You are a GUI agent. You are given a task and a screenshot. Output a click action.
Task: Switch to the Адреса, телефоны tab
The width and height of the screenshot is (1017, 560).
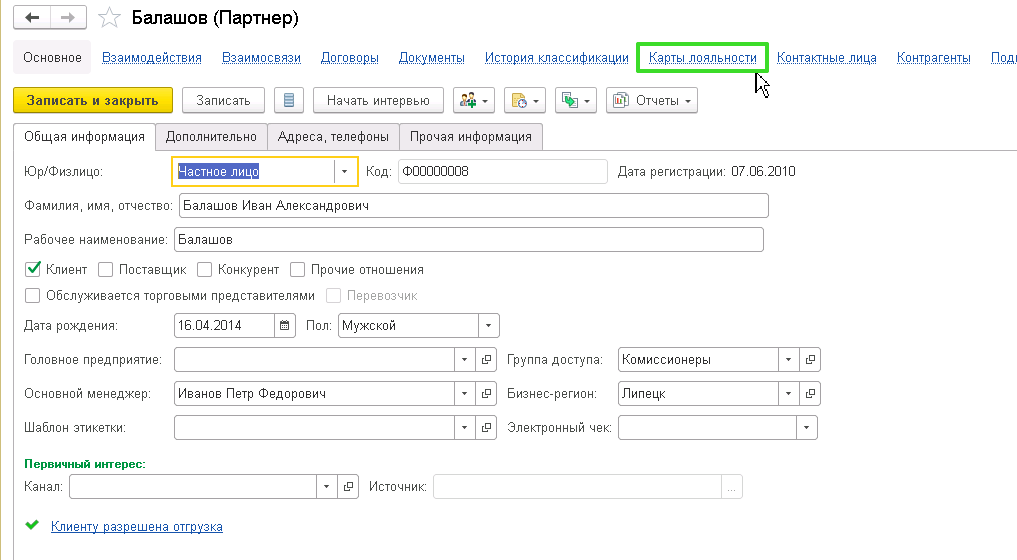click(x=333, y=137)
